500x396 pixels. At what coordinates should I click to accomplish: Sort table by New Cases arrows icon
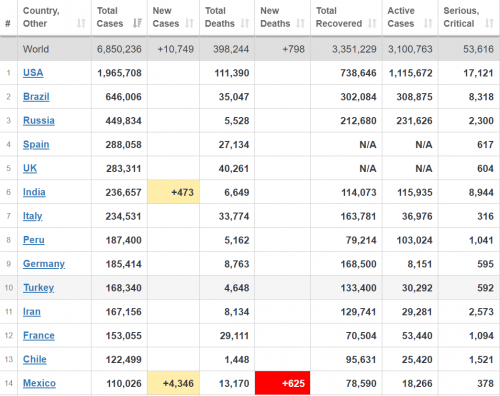pyautogui.click(x=189, y=23)
